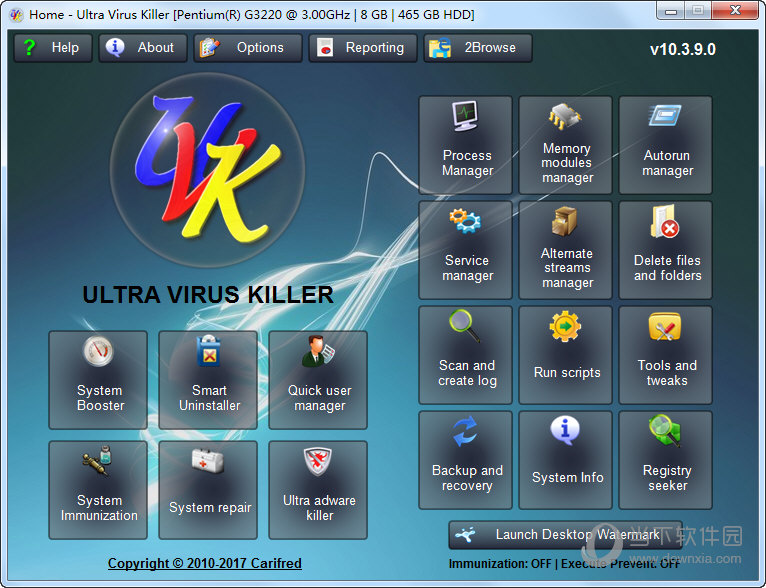Launch Autorun manager
This screenshot has width=766, height=588.
pos(665,145)
